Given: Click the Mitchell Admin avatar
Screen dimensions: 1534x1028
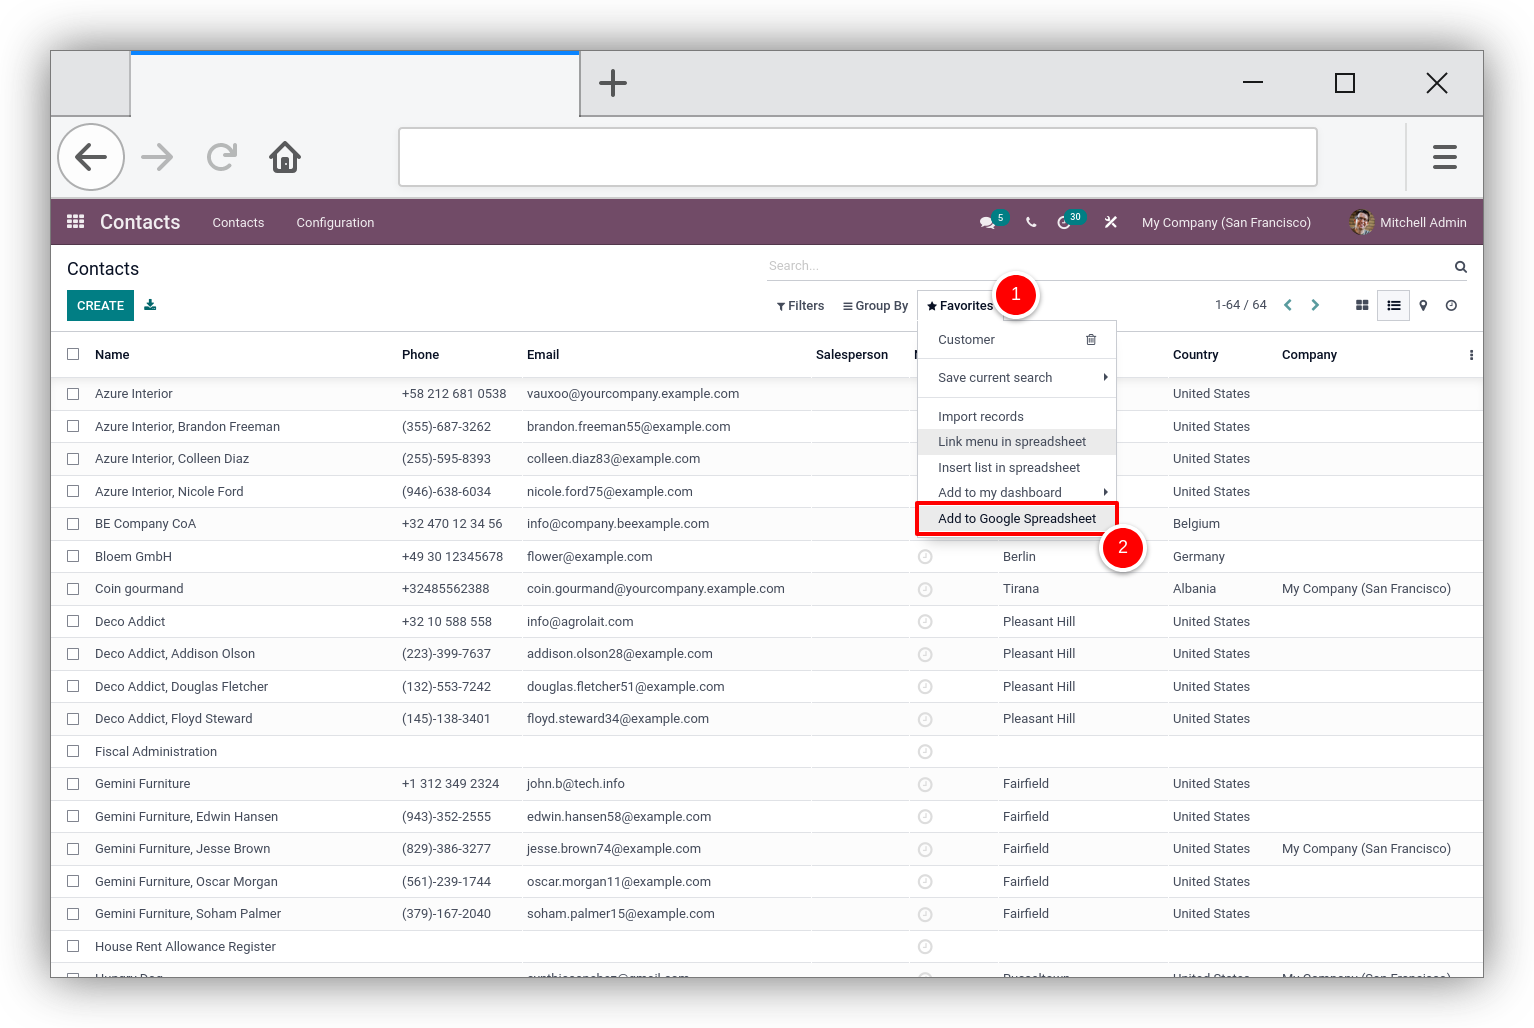Looking at the screenshot, I should pyautogui.click(x=1361, y=222).
